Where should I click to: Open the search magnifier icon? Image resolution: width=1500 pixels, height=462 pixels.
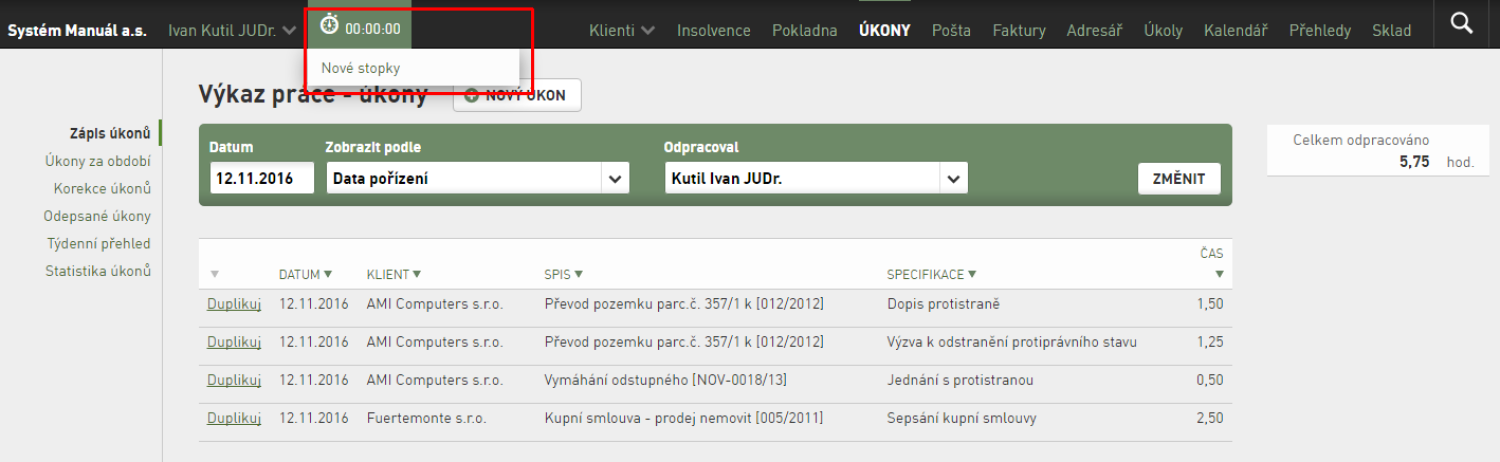tap(1462, 23)
